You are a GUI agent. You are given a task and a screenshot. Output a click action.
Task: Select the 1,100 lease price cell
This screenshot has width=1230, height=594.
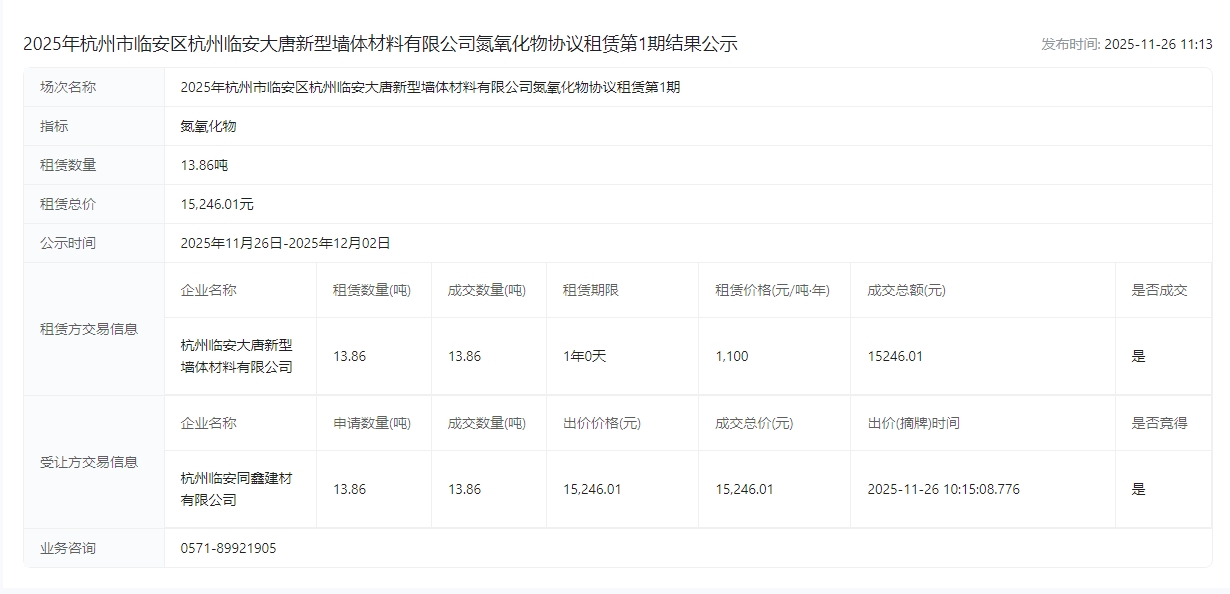[x=731, y=356]
